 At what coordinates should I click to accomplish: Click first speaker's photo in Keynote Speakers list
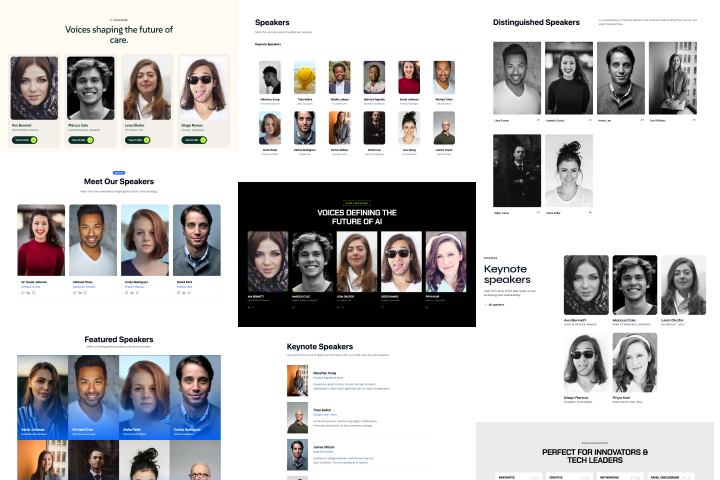click(298, 381)
